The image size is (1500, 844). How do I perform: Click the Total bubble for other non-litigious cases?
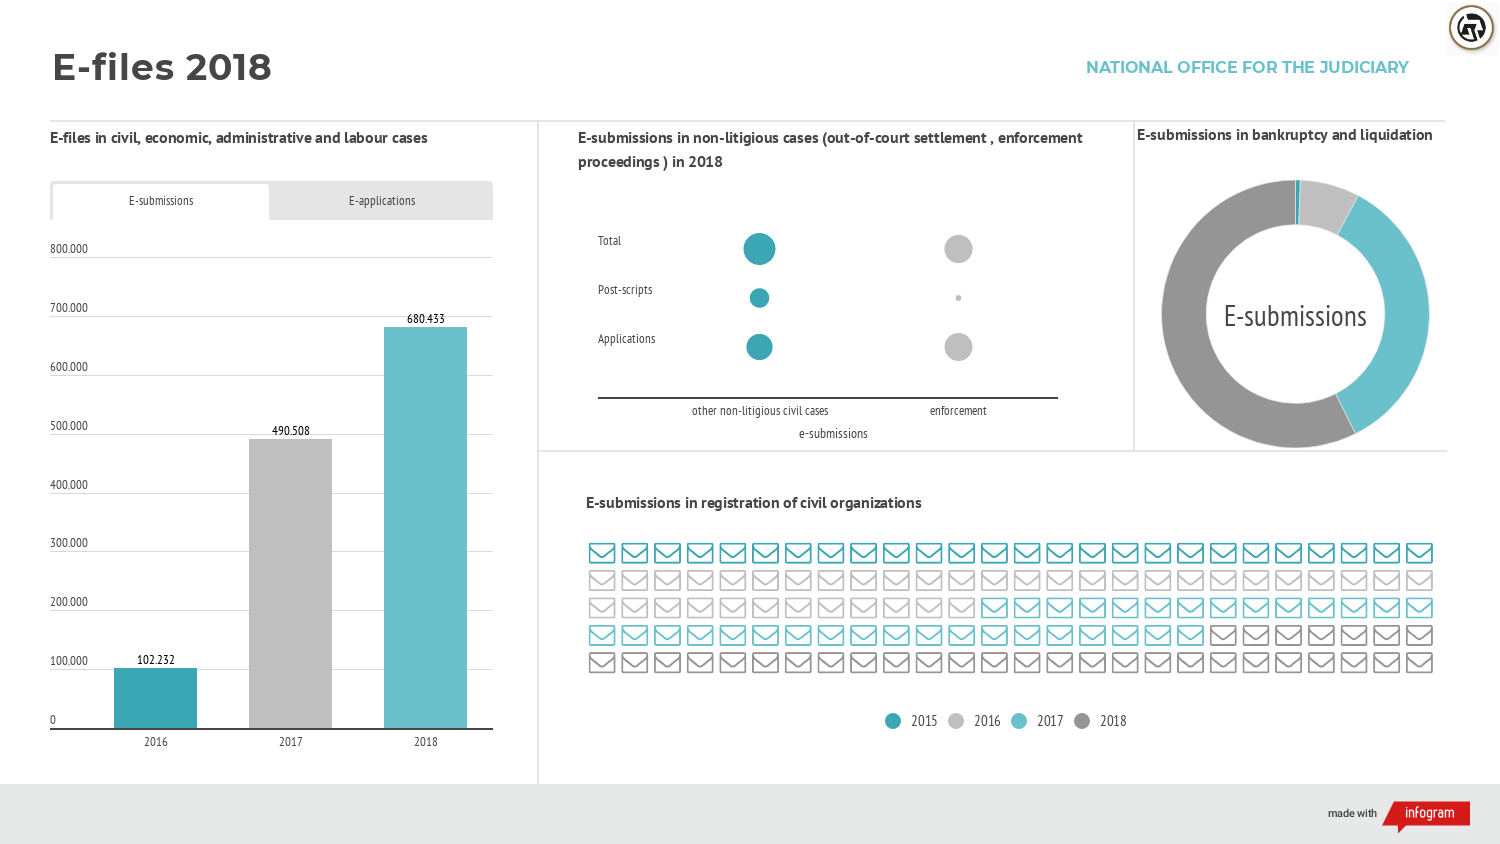point(759,249)
